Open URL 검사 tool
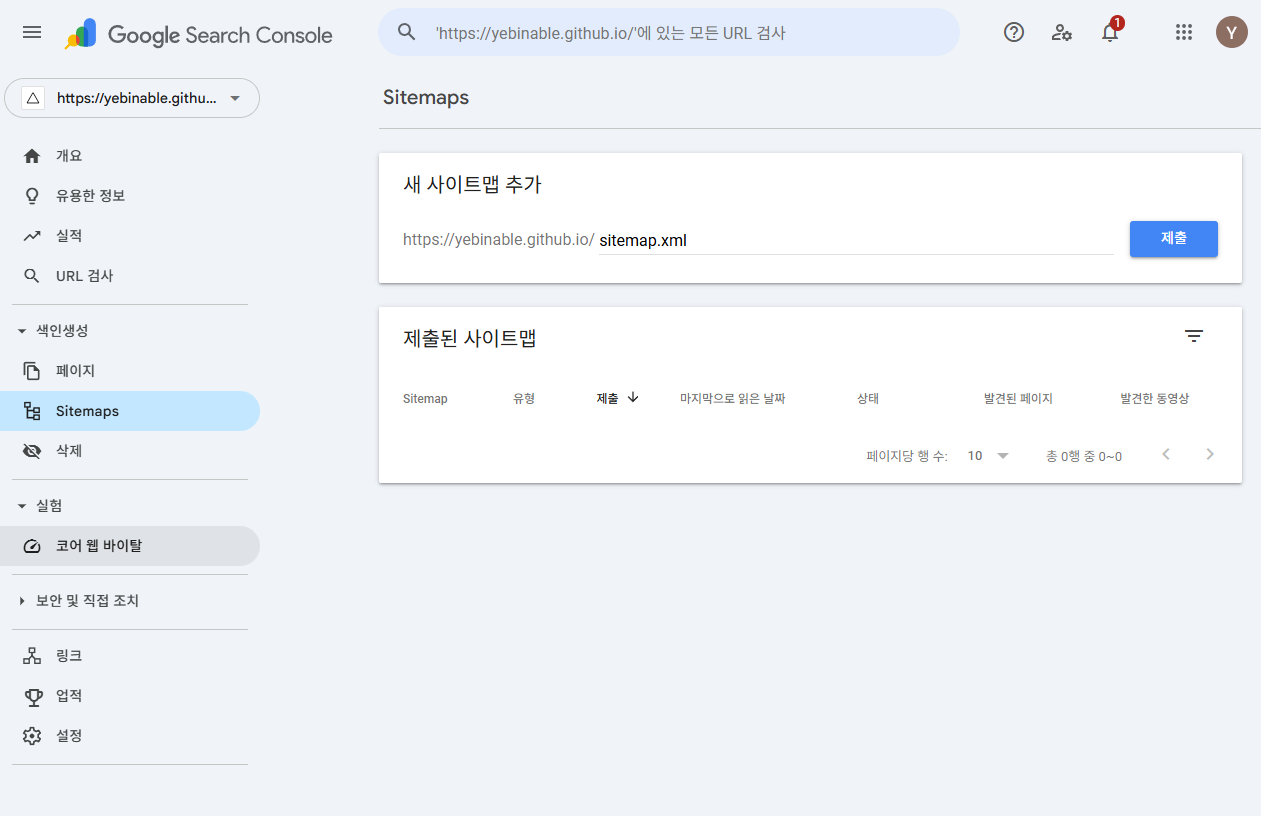Image resolution: width=1261 pixels, height=816 pixels. [x=130, y=276]
